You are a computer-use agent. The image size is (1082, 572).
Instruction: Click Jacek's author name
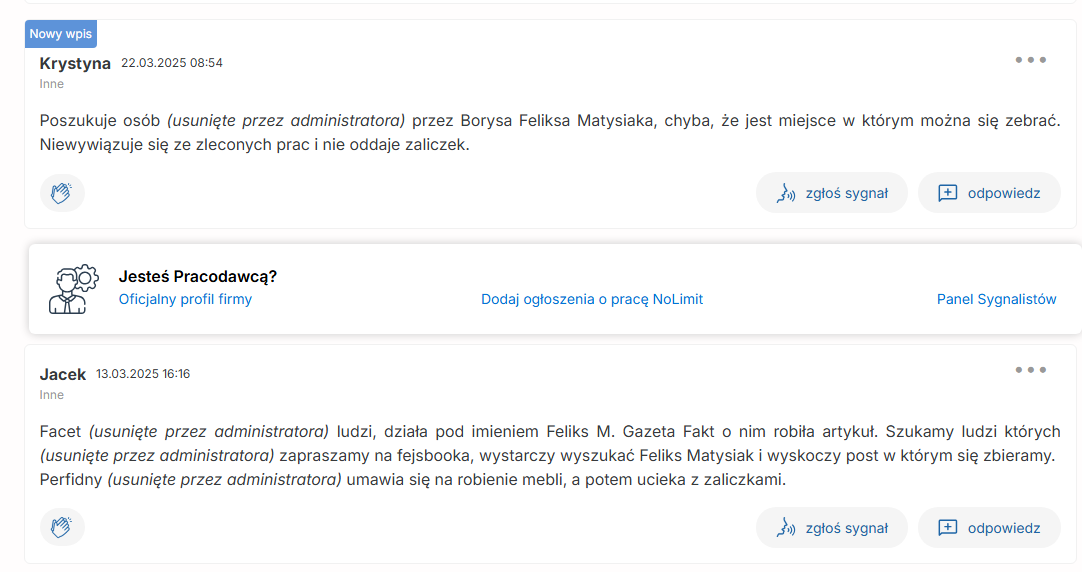coord(63,374)
